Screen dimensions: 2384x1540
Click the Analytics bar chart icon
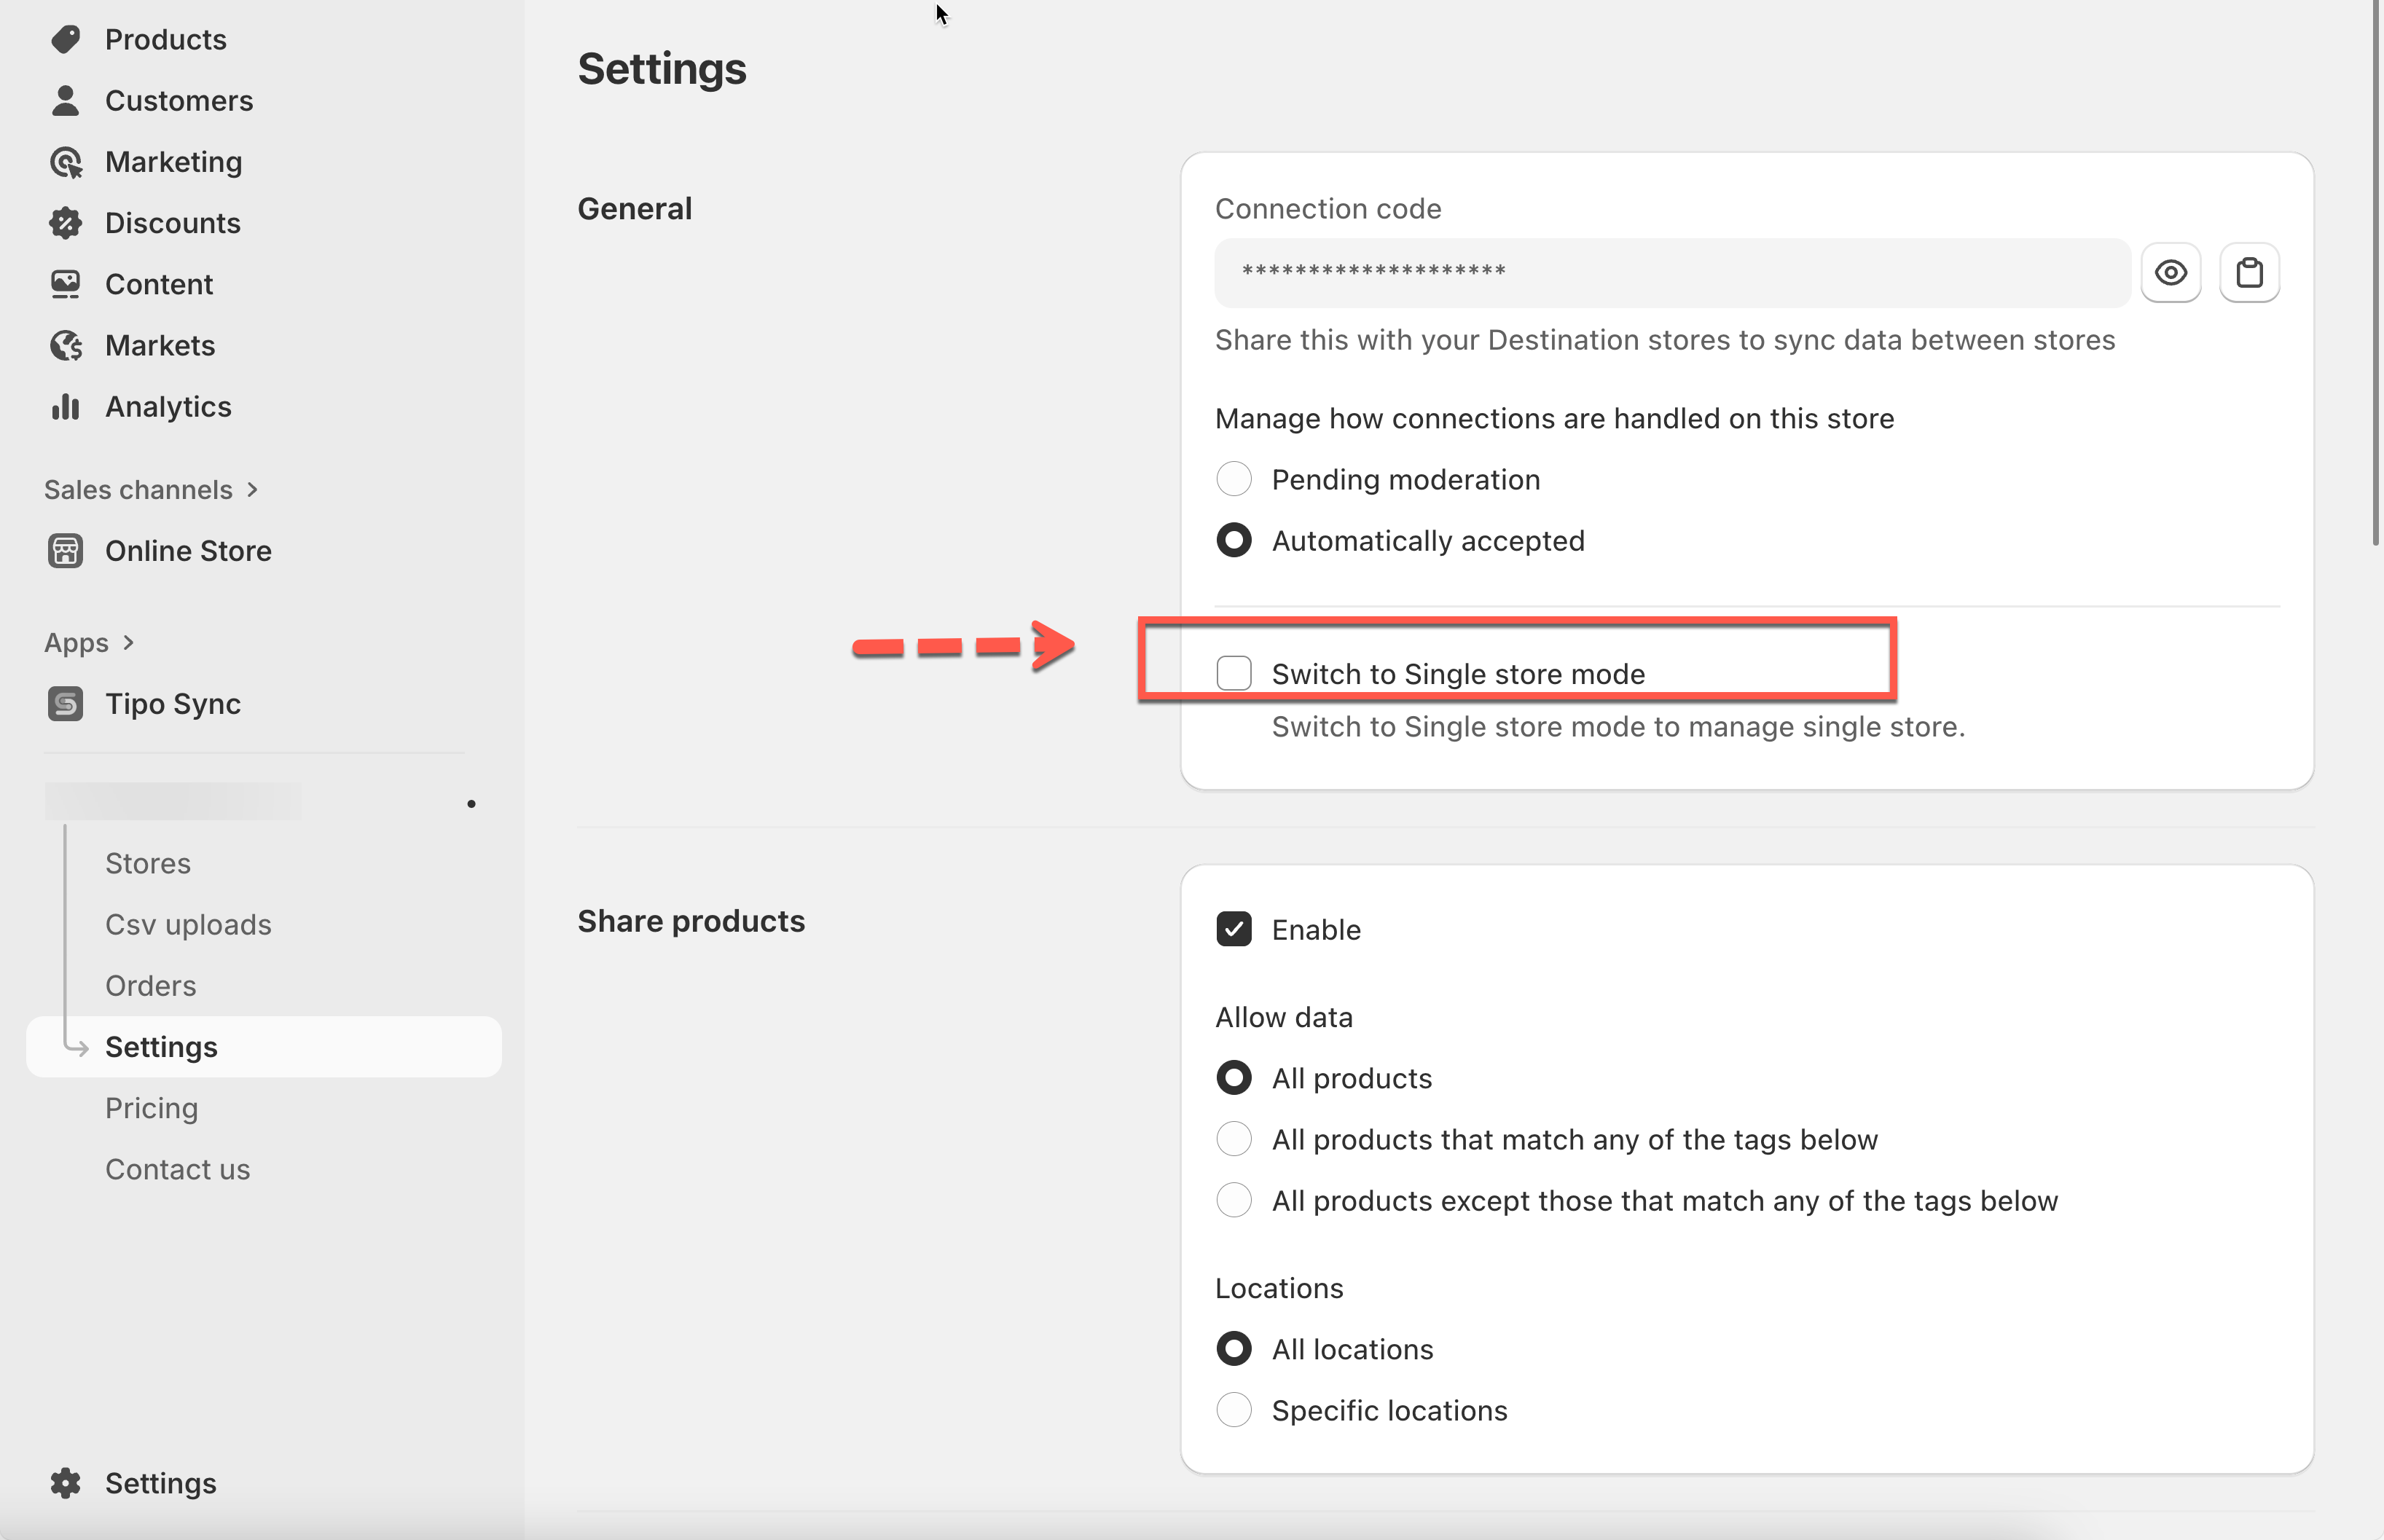66,406
